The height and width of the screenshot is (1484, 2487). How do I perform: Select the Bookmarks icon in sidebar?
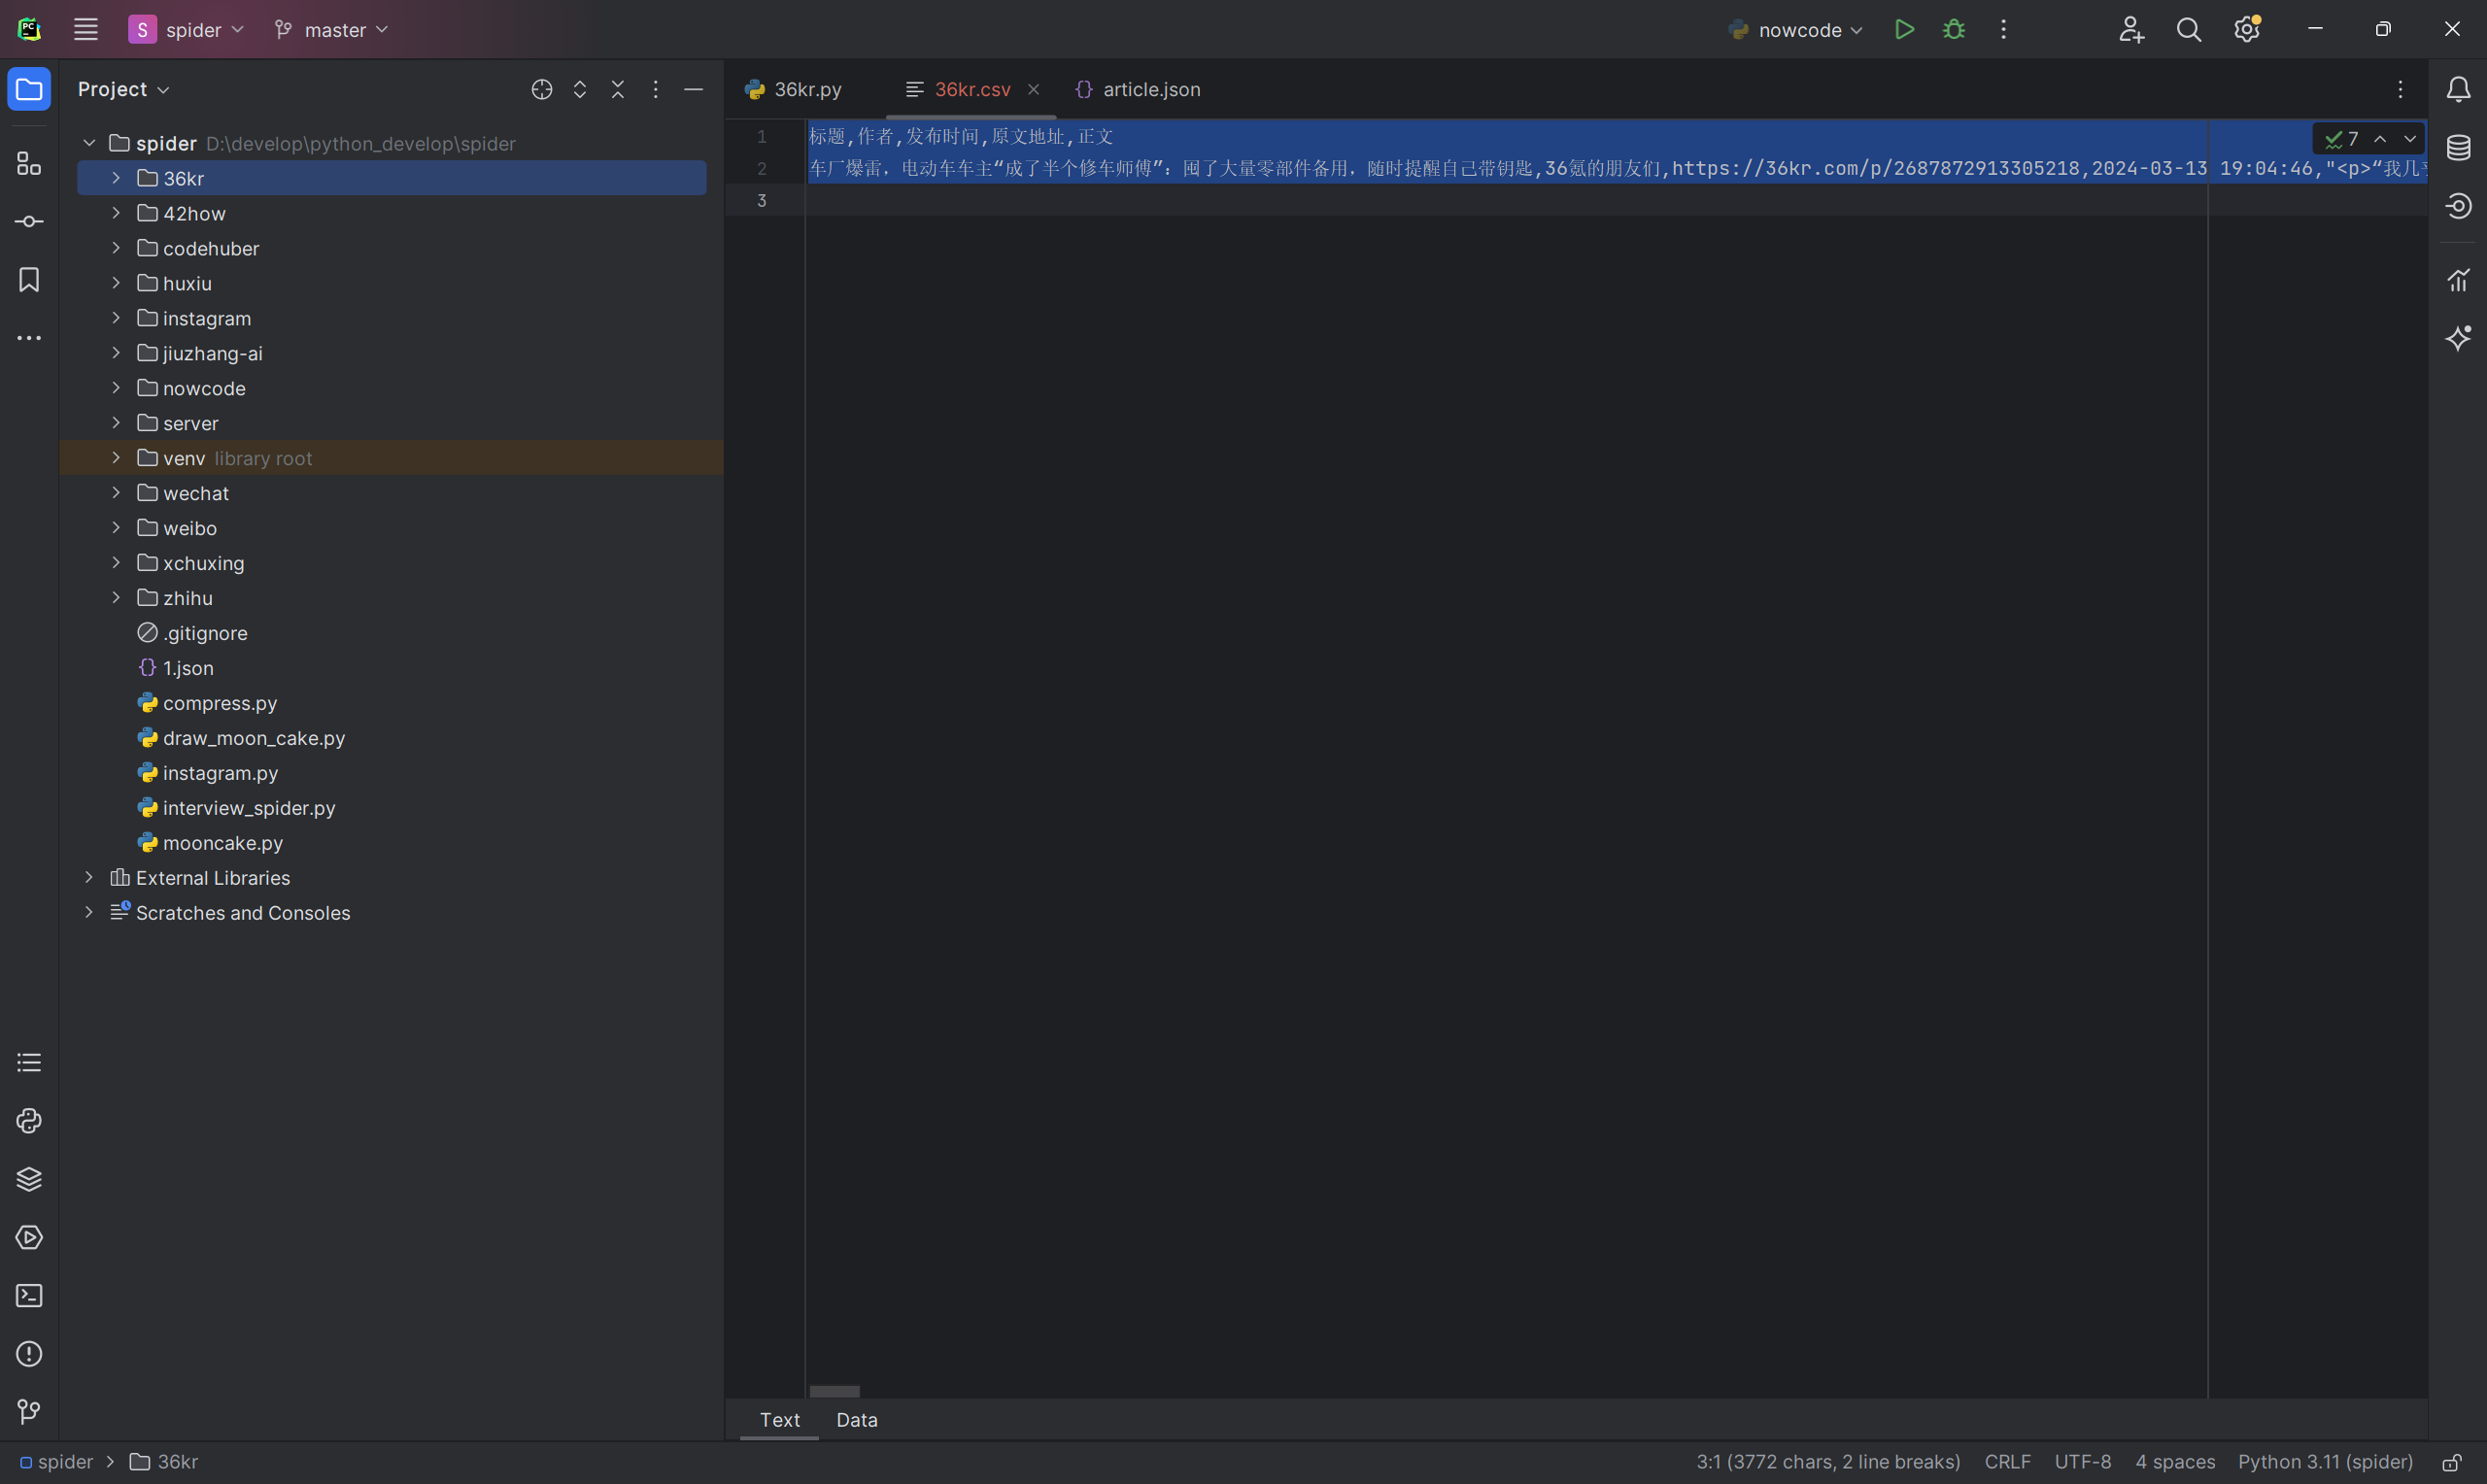[26, 279]
